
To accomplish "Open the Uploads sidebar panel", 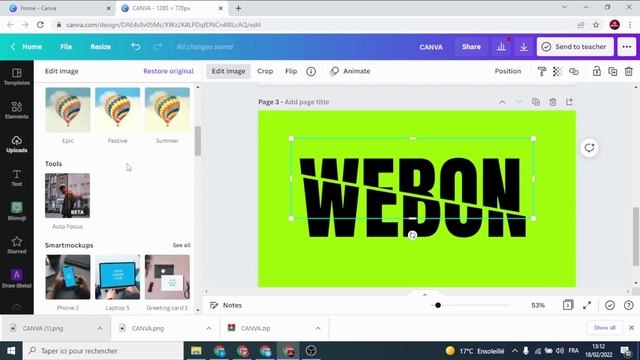I will pyautogui.click(x=17, y=144).
